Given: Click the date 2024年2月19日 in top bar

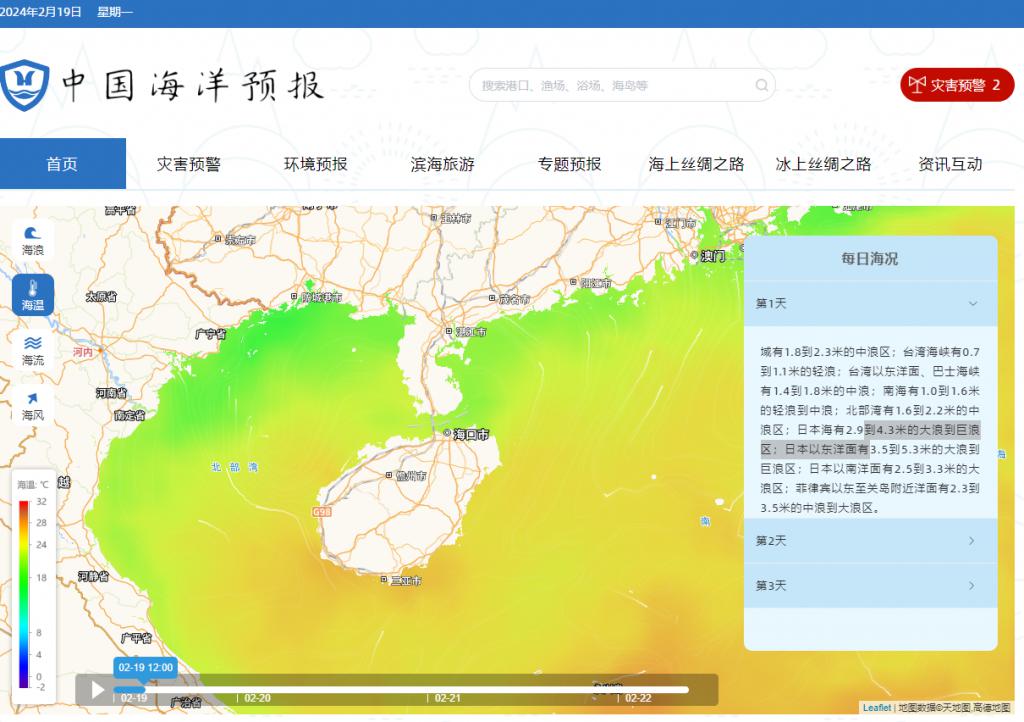Looking at the screenshot, I should pos(40,12).
